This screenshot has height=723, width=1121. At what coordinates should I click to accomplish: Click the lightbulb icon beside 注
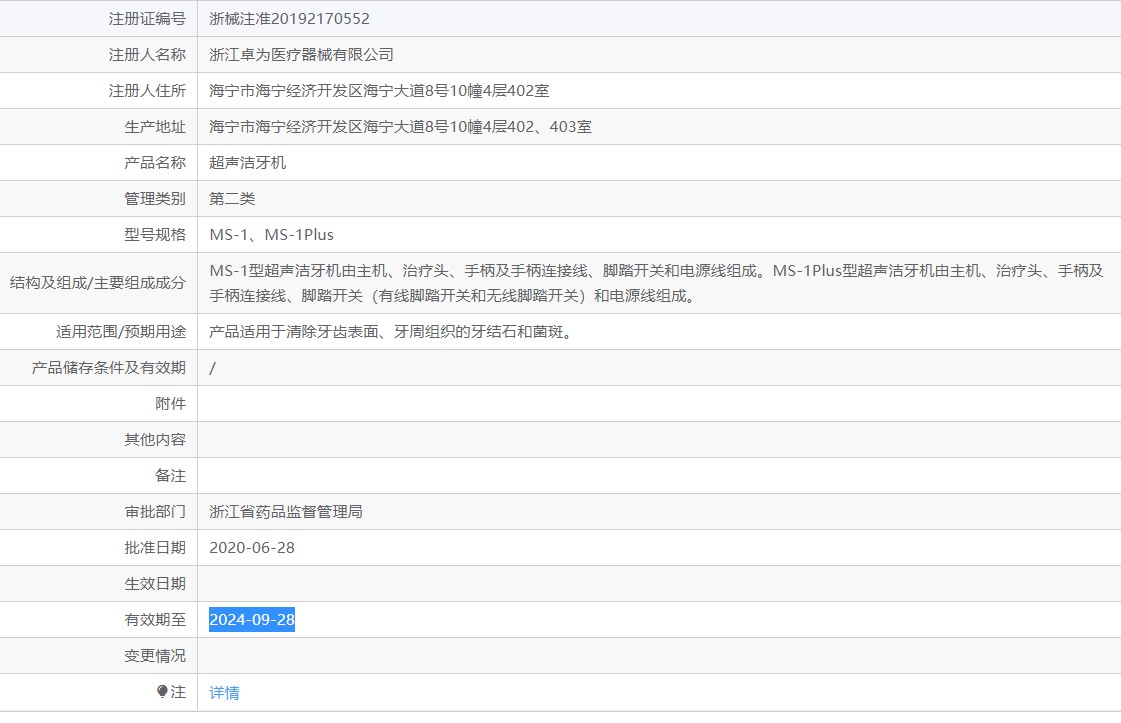(x=162, y=691)
